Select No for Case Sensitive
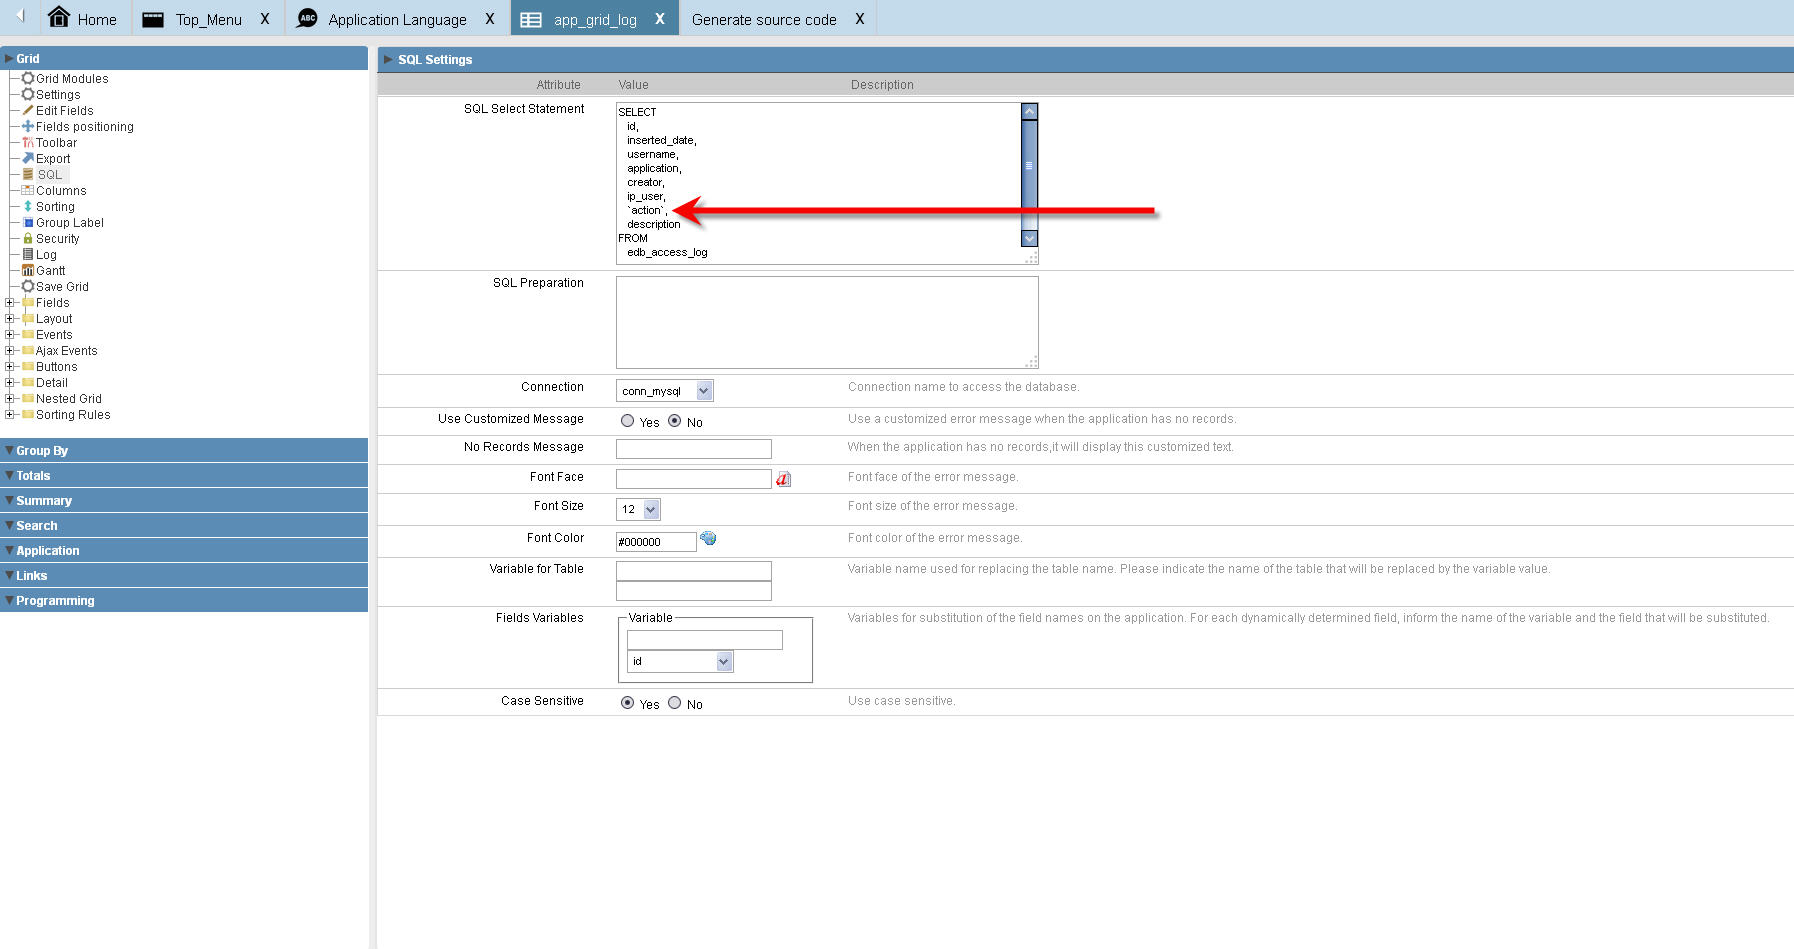The image size is (1794, 949). pos(674,703)
